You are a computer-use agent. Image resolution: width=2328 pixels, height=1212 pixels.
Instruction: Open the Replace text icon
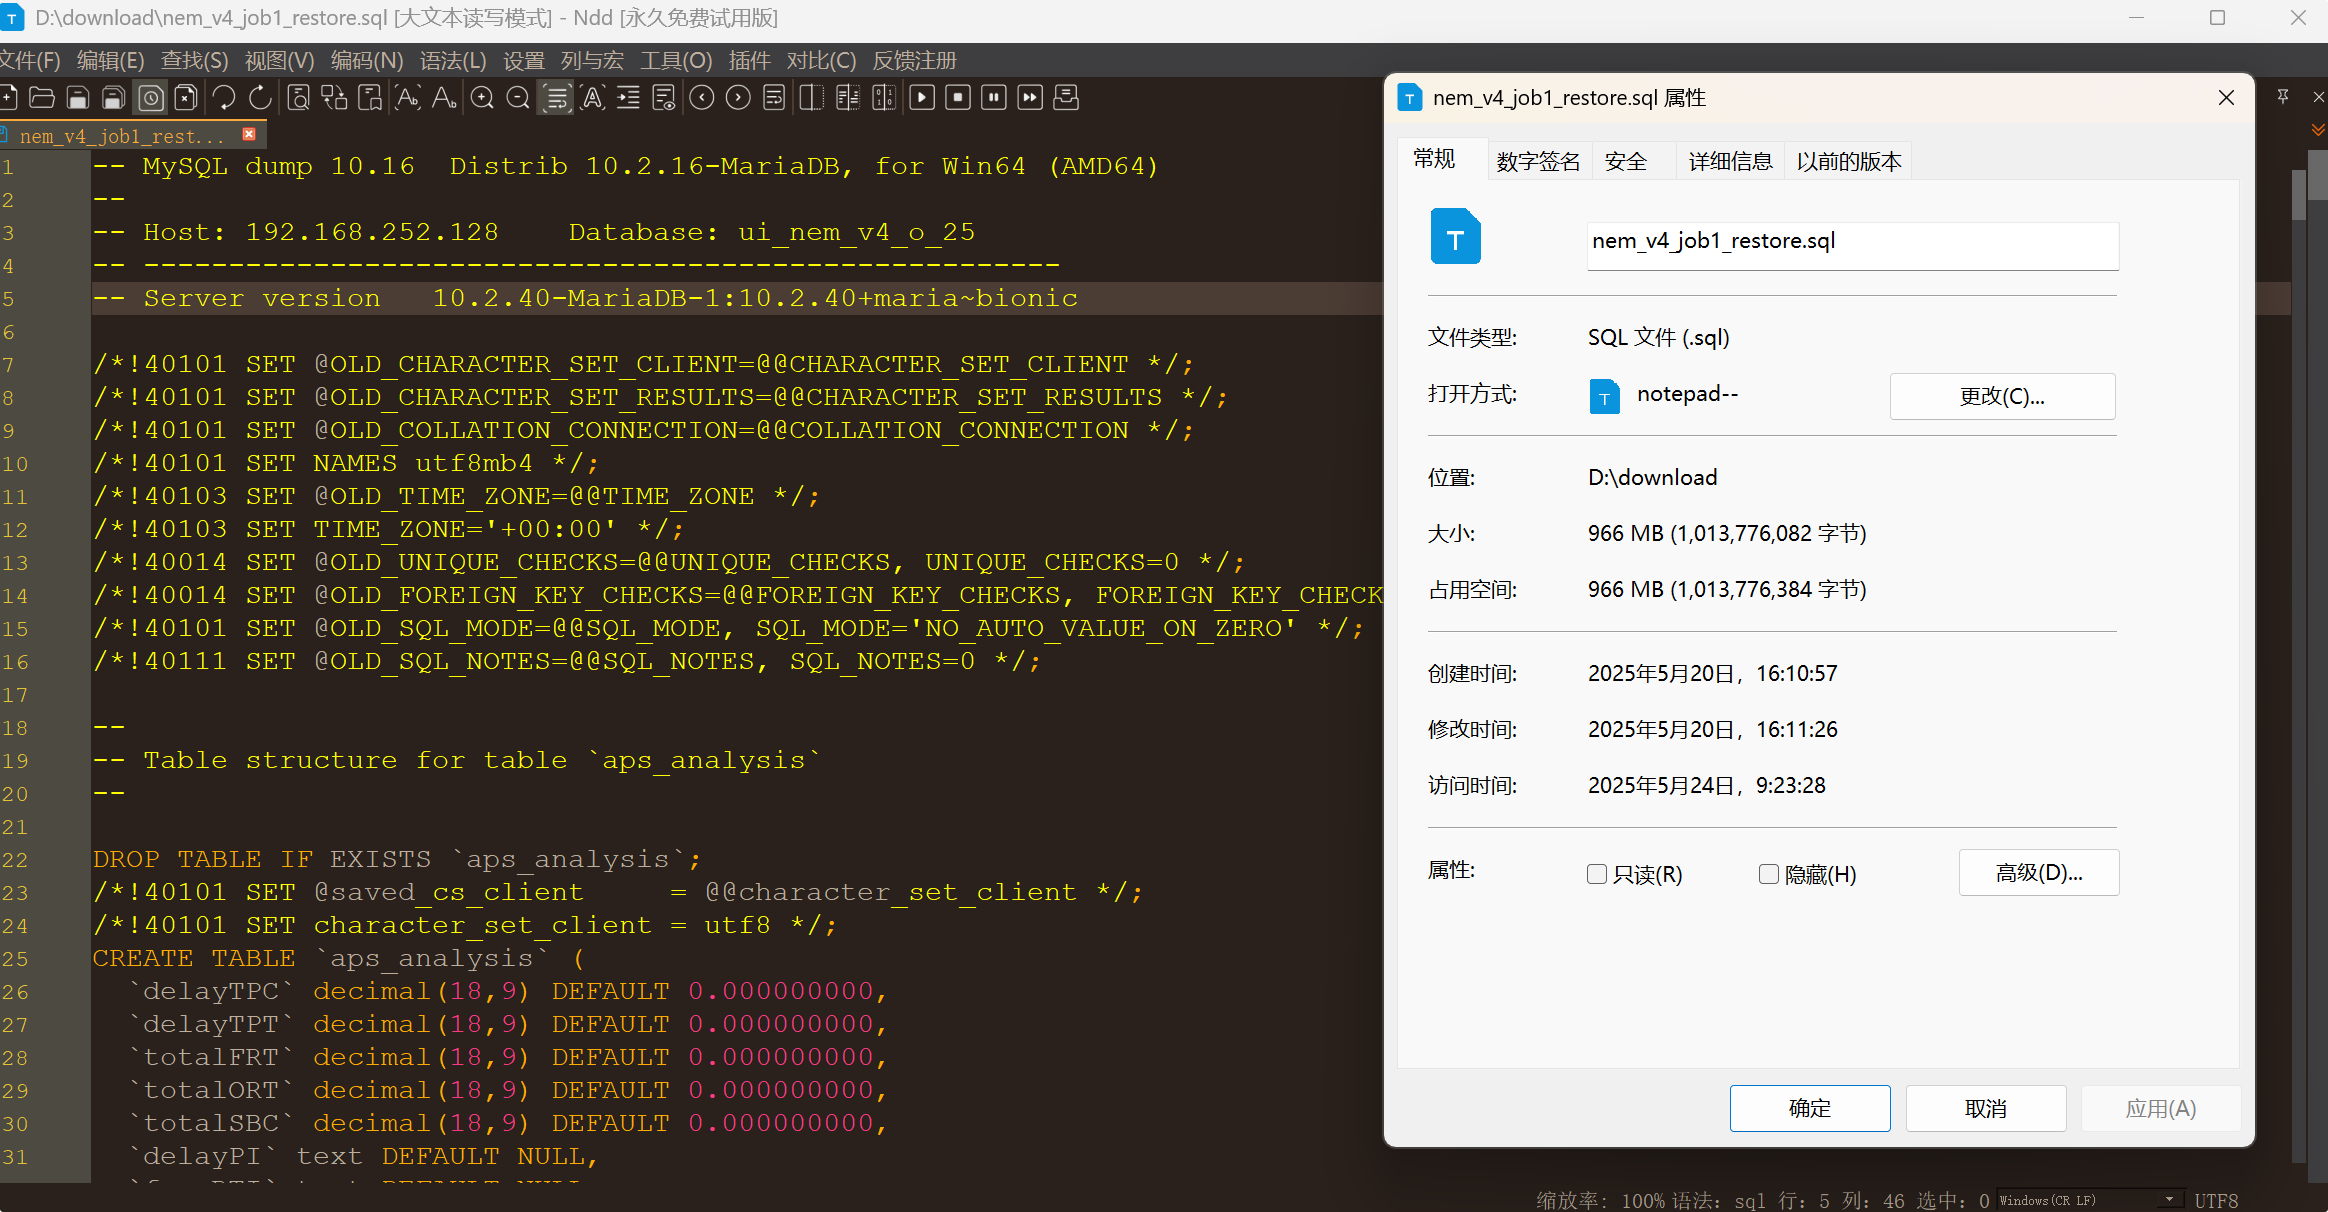pyautogui.click(x=334, y=97)
